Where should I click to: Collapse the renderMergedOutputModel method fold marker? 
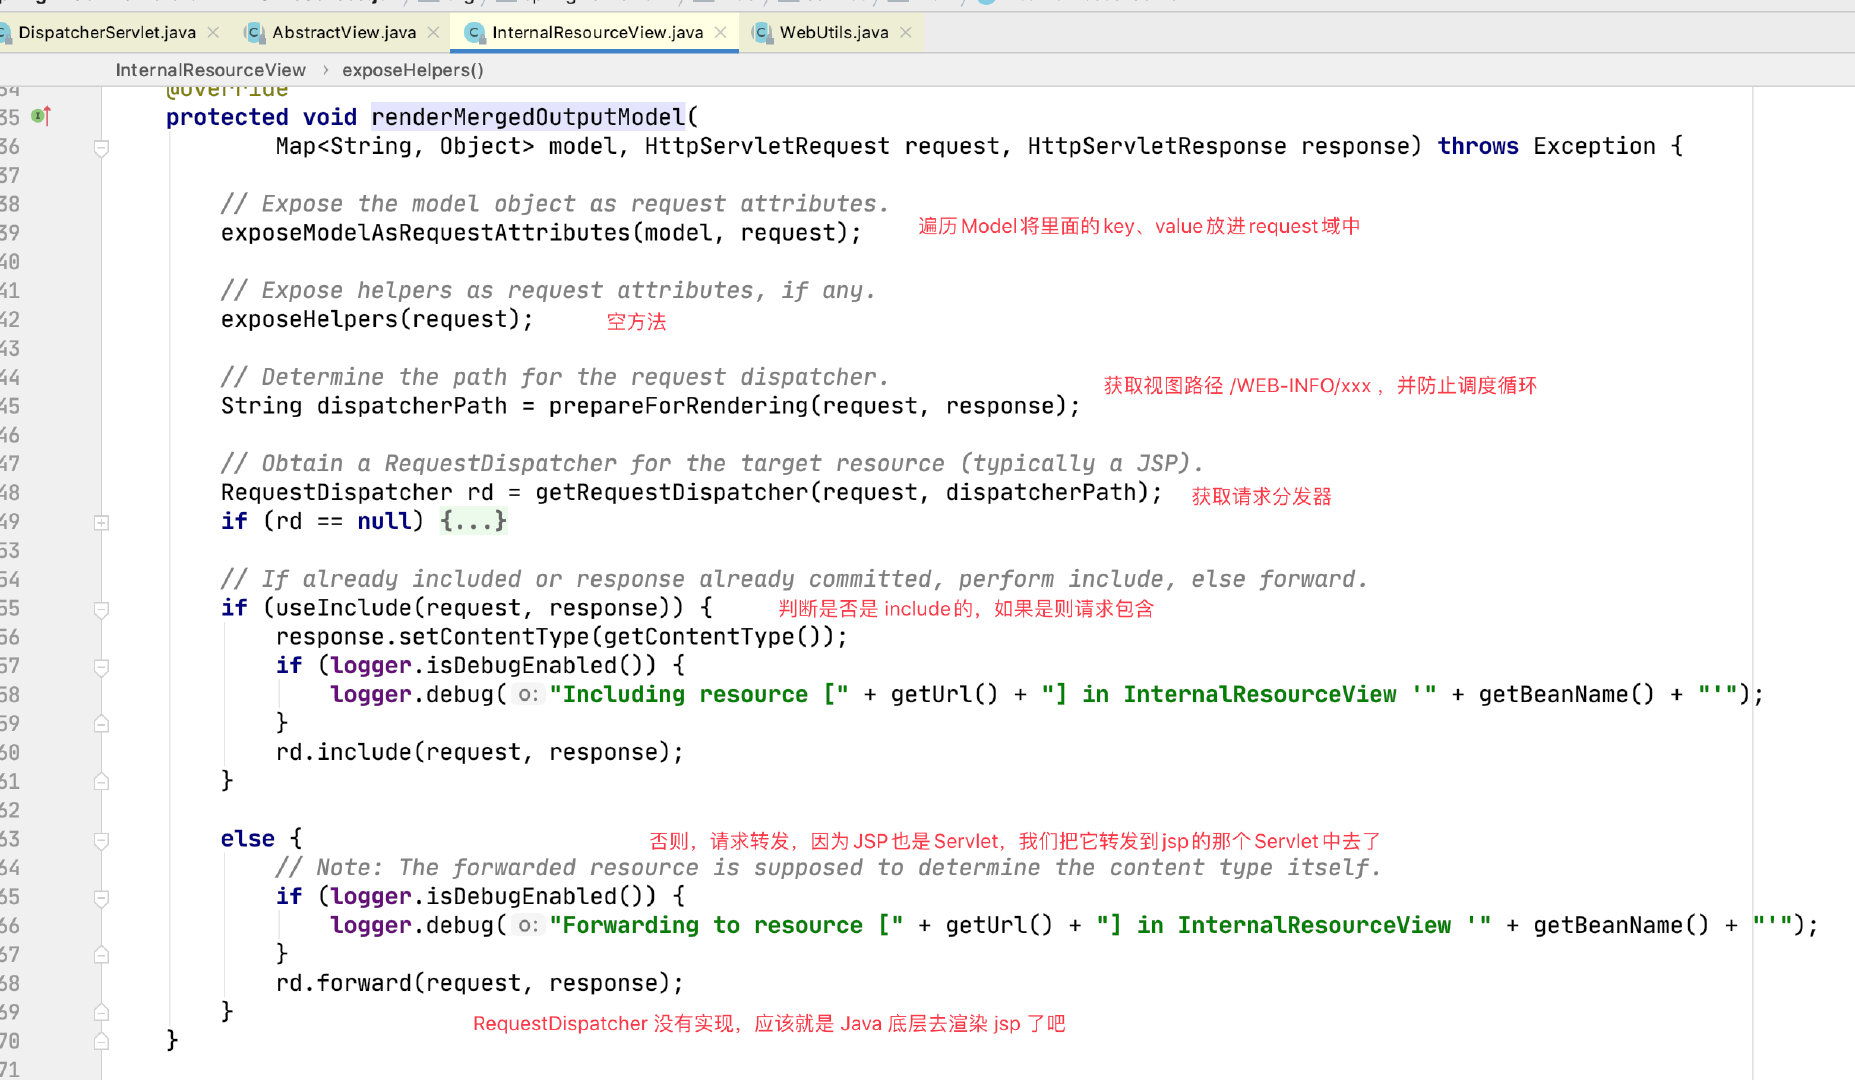coord(101,148)
